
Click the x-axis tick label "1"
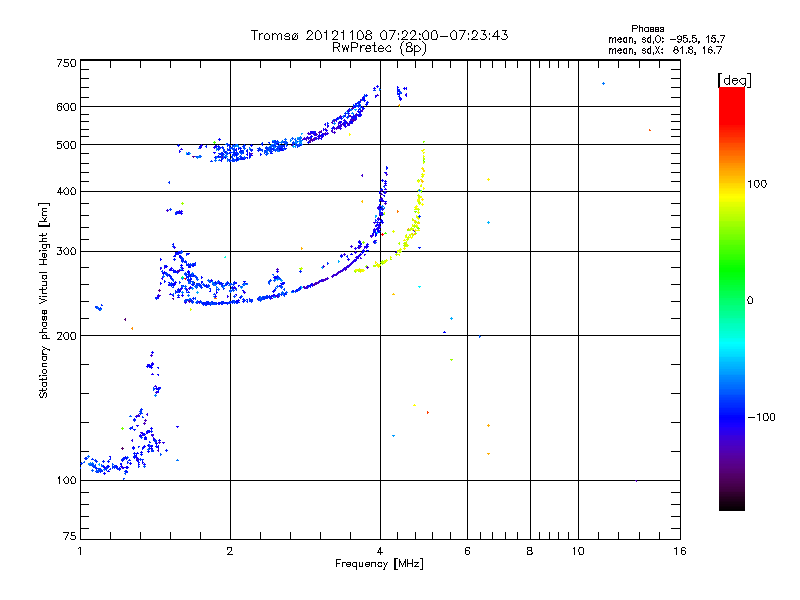pos(80,551)
